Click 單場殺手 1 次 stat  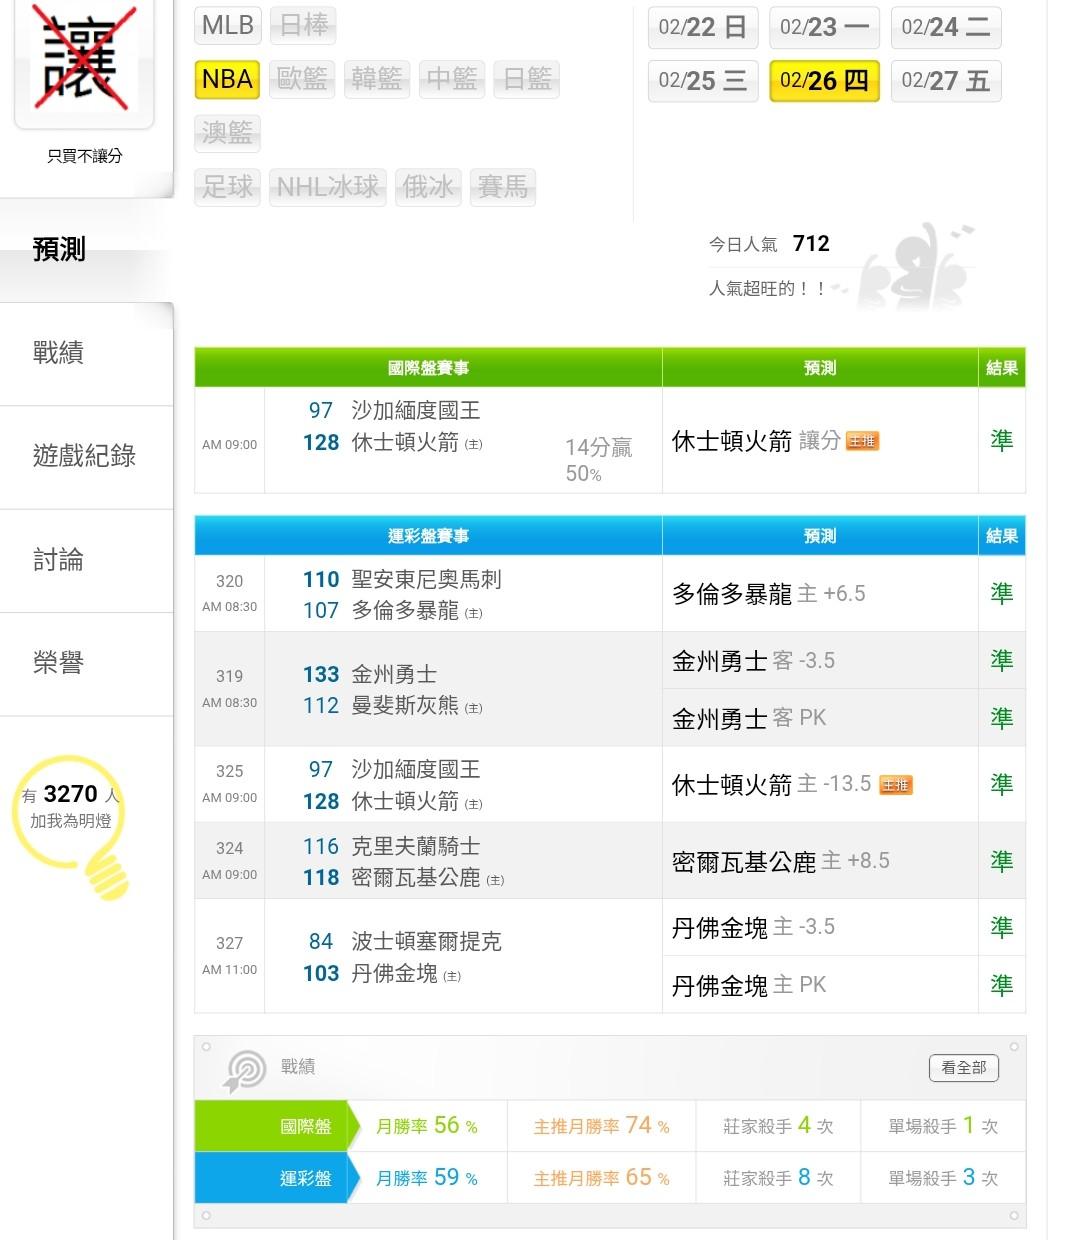[x=943, y=1126]
